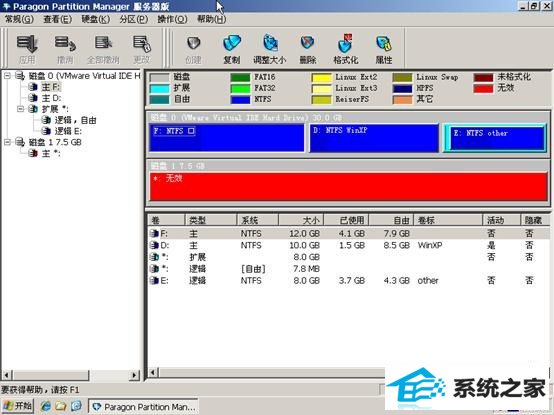Screen dimensions: 554x415
Task: Click left arrow of tree panel scrollbar
Action: point(7,375)
